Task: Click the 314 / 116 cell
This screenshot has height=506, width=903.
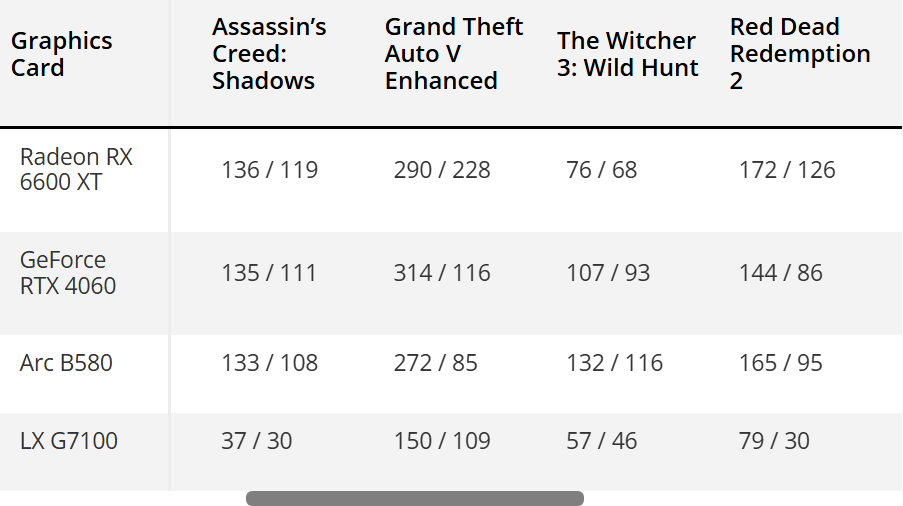Action: (x=442, y=273)
